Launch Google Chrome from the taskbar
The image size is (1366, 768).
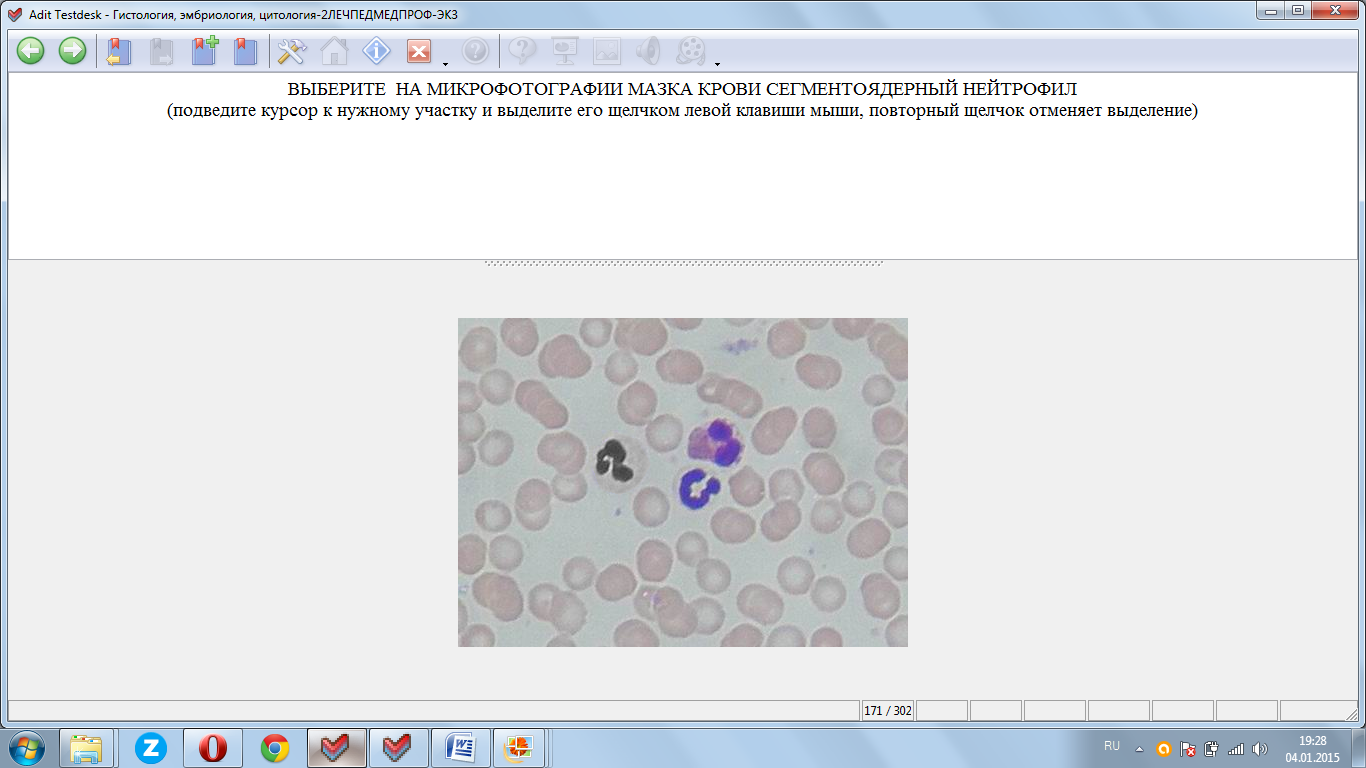point(275,747)
